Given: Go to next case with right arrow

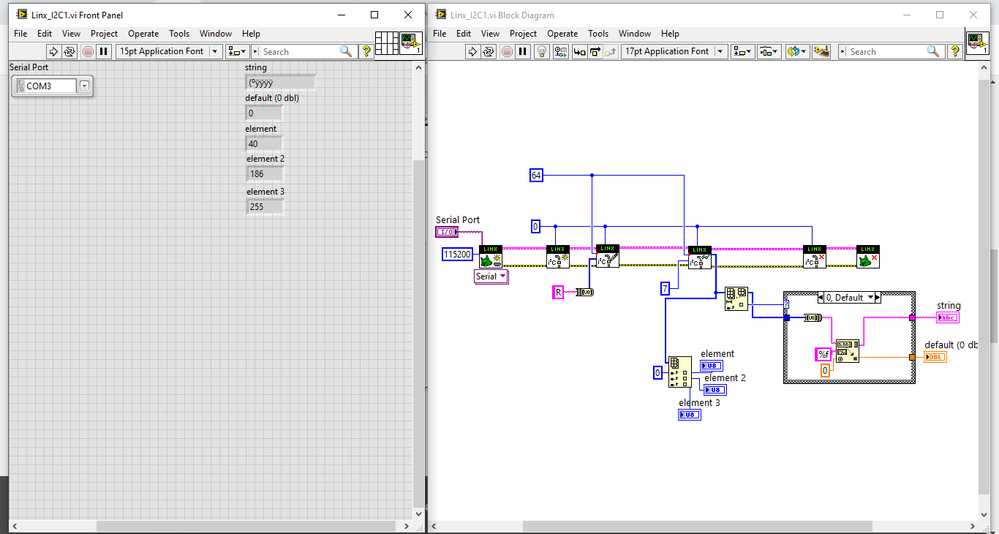Looking at the screenshot, I should click(877, 298).
